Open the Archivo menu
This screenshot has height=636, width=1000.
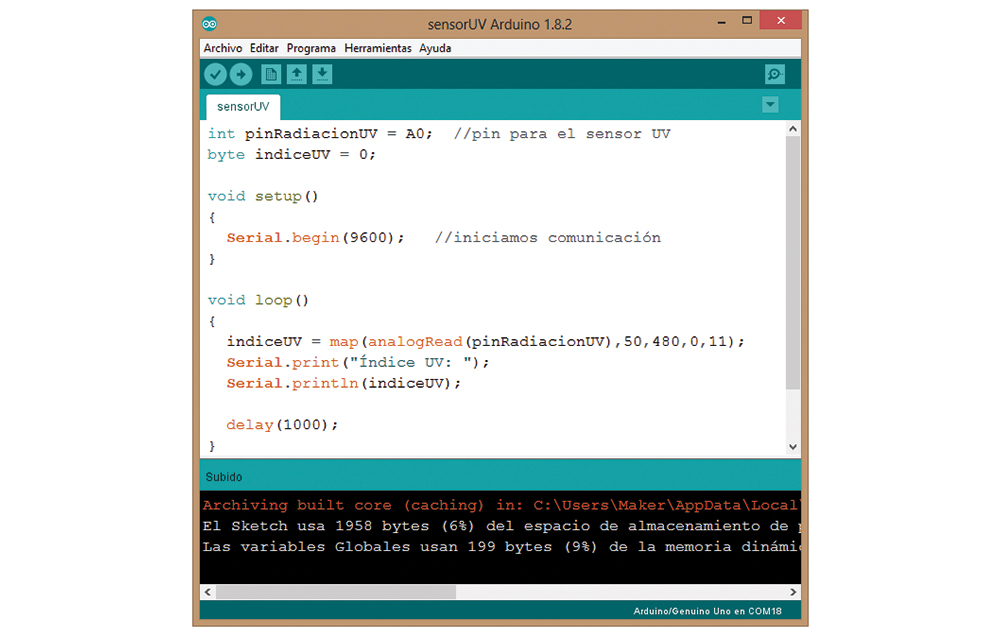point(223,48)
